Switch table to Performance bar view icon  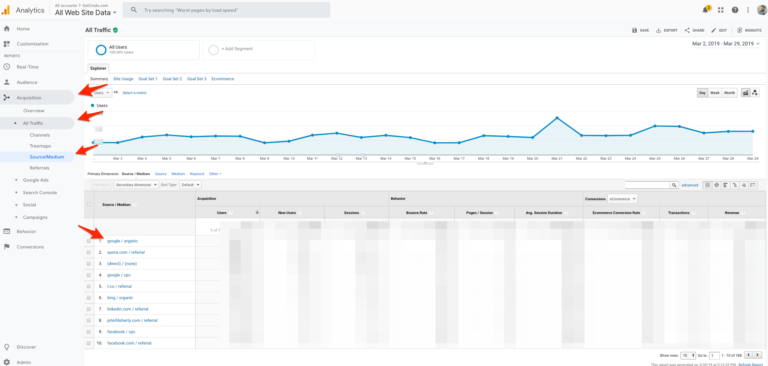click(x=725, y=185)
